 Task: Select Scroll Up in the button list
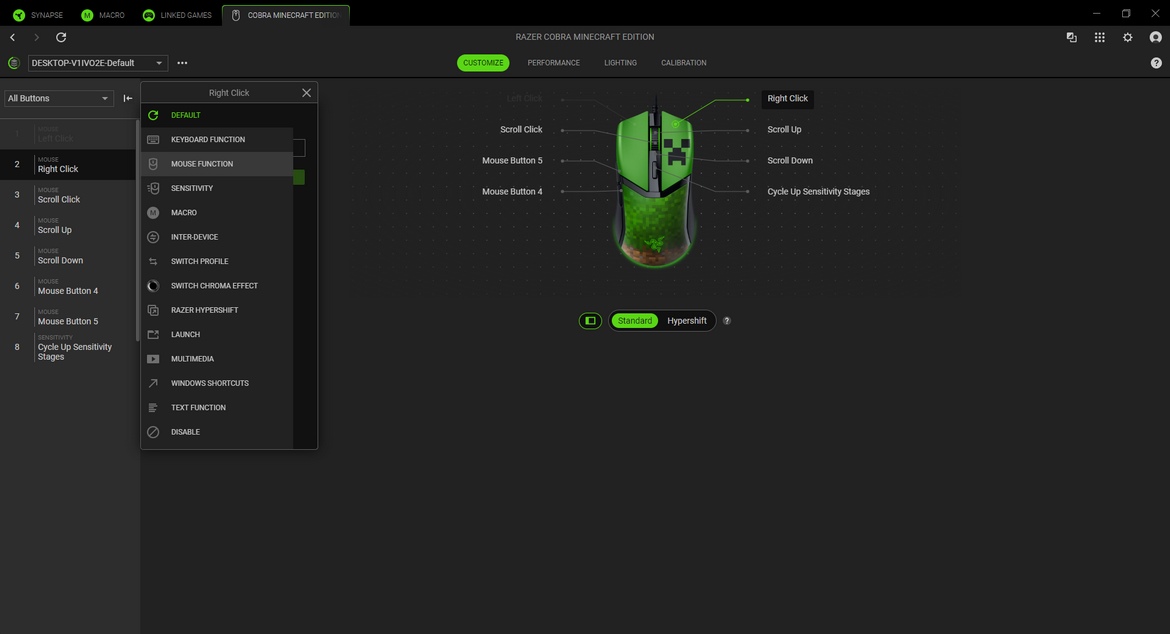click(x=68, y=226)
